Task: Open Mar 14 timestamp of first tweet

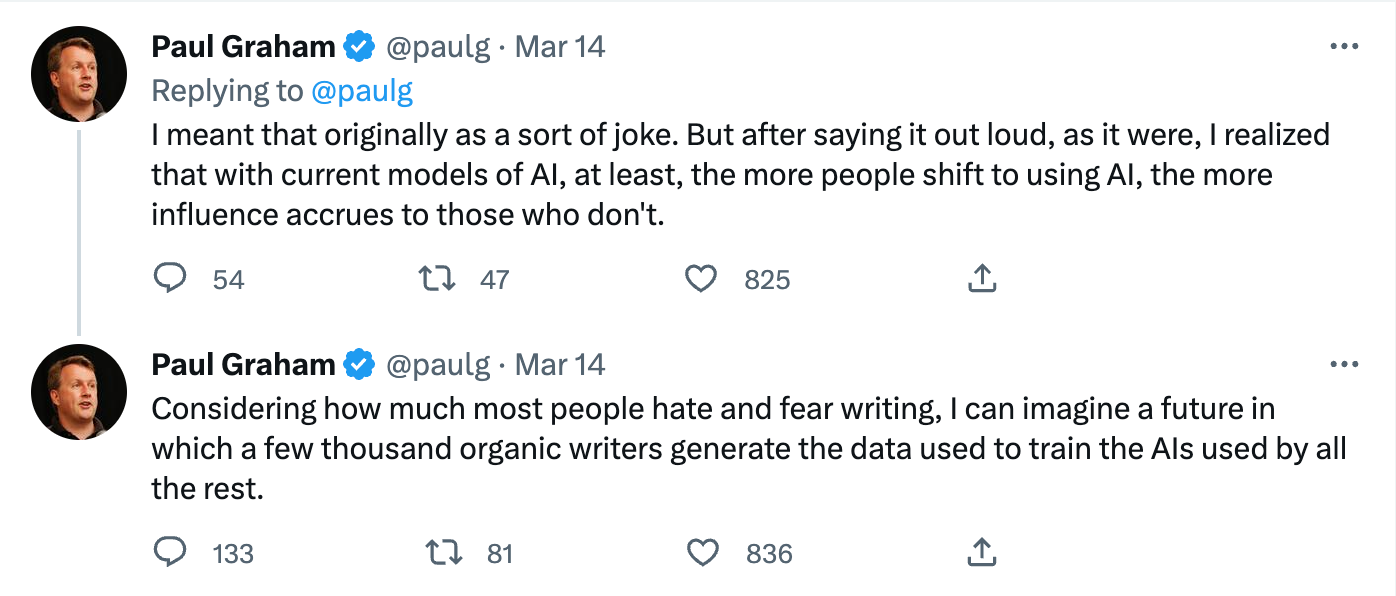Action: point(560,47)
